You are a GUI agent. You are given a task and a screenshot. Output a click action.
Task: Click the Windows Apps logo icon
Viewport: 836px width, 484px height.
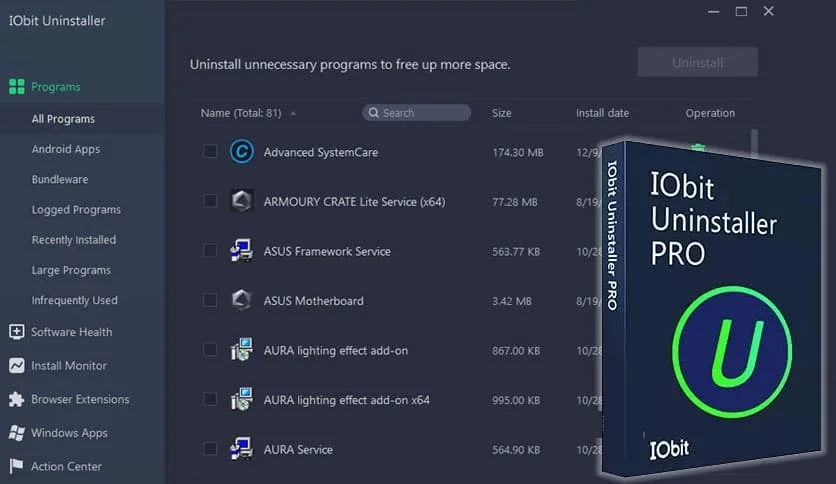tap(17, 433)
